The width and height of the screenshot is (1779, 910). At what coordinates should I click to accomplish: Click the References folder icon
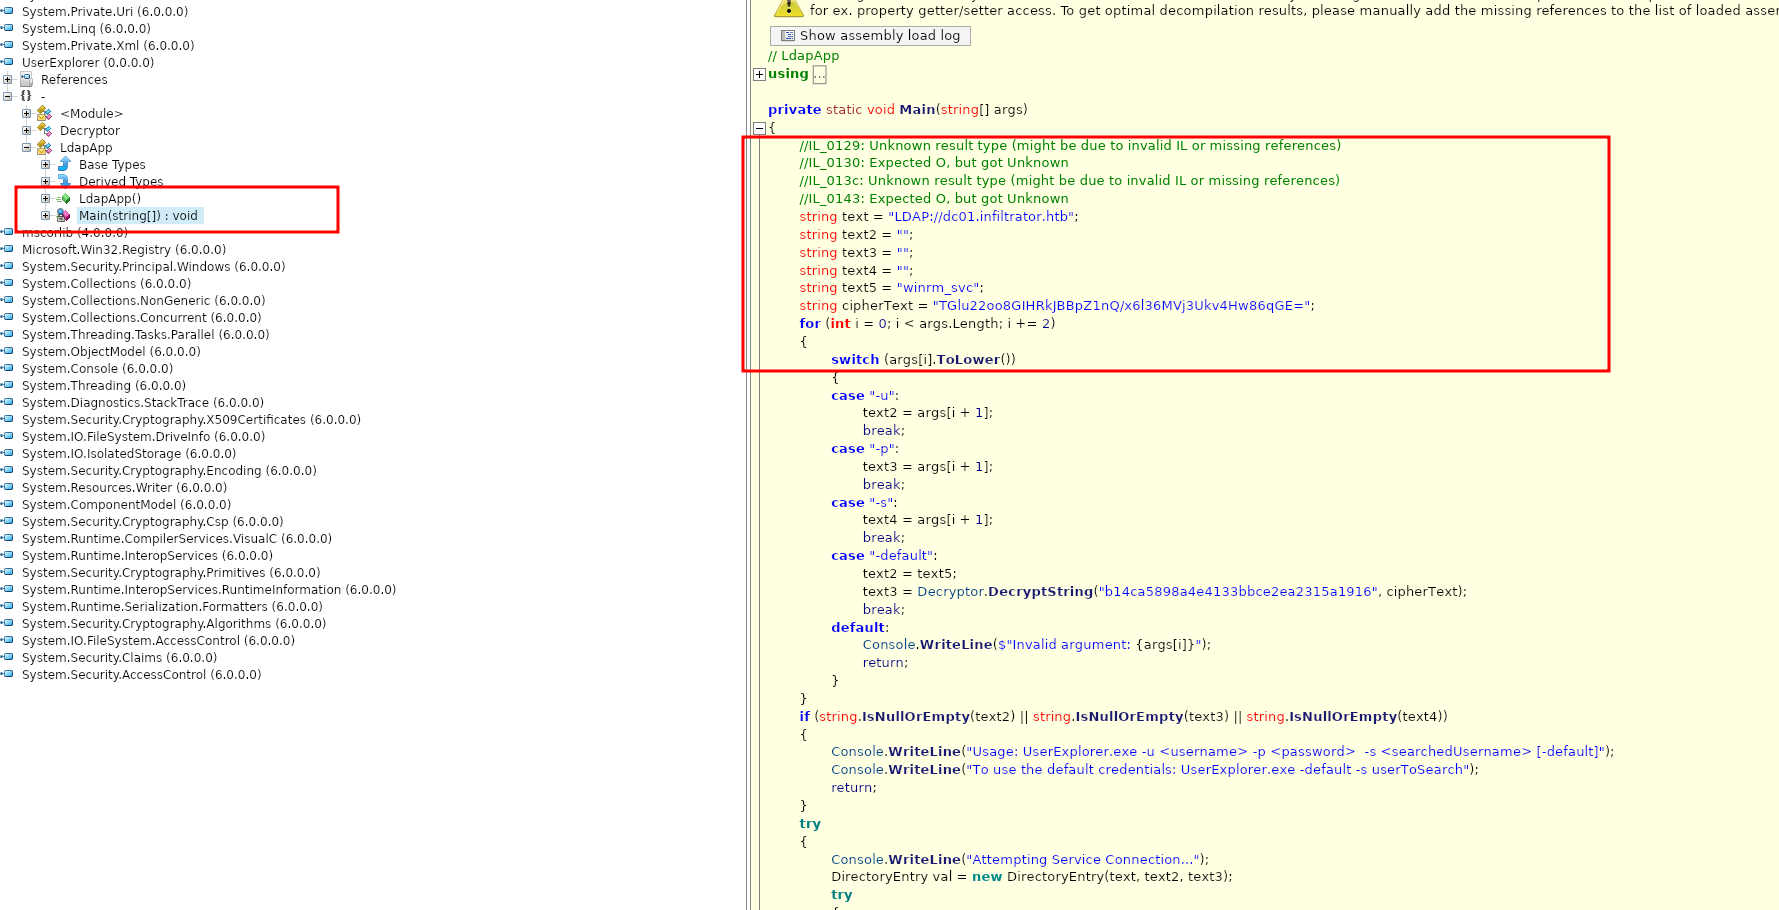pos(26,79)
